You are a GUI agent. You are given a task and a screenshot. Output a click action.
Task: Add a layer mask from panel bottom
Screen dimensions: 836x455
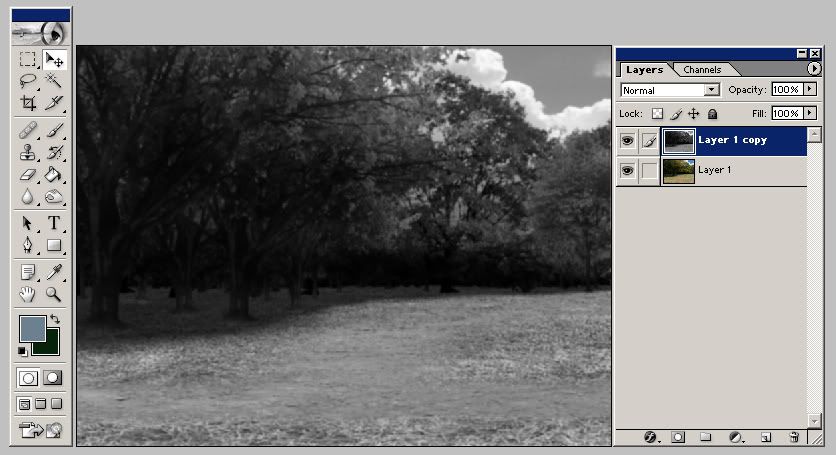click(x=677, y=437)
